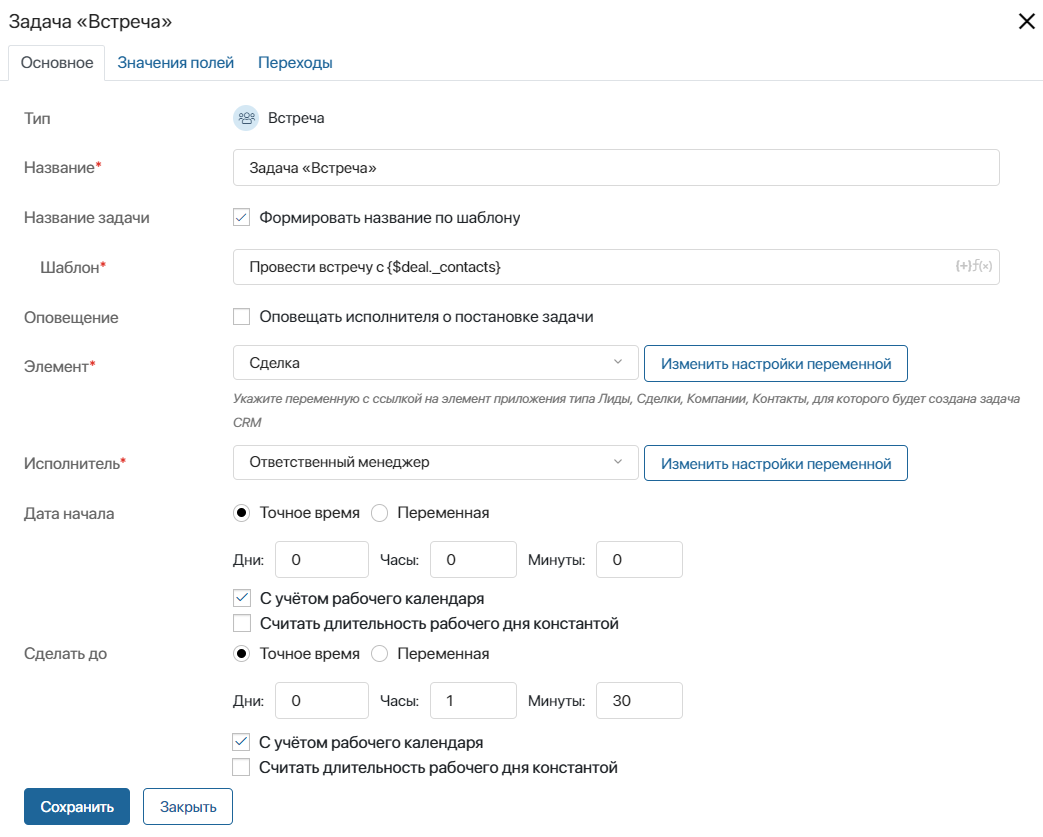Viewport: 1043px width, 837px height.
Task: Open the Сделка combo box
Action: [x=436, y=363]
